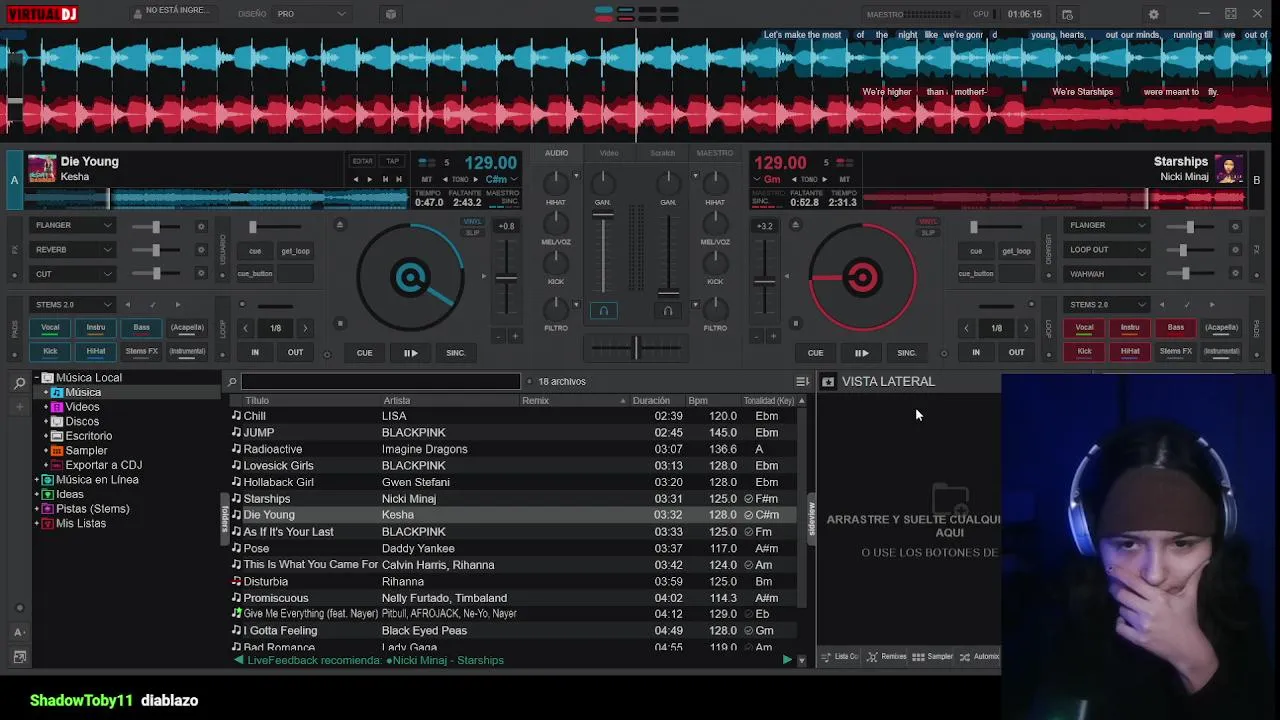Image resolution: width=1280 pixels, height=720 pixels.
Task: Toggle HiHat stem pad on deck A
Action: (96, 351)
